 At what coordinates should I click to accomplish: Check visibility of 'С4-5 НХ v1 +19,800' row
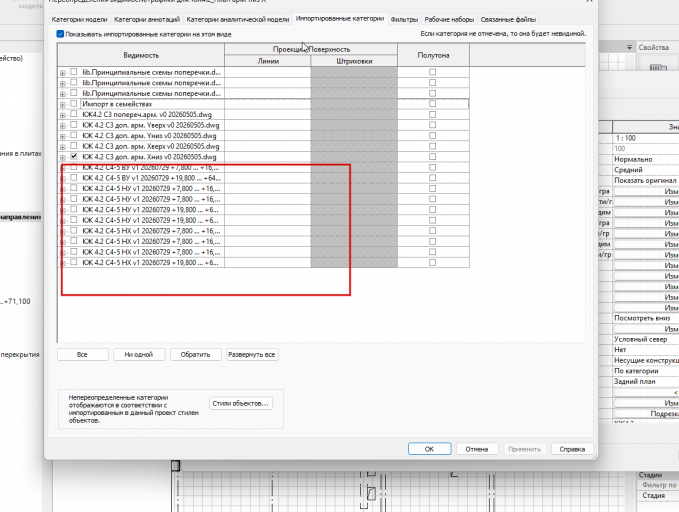coord(74,262)
